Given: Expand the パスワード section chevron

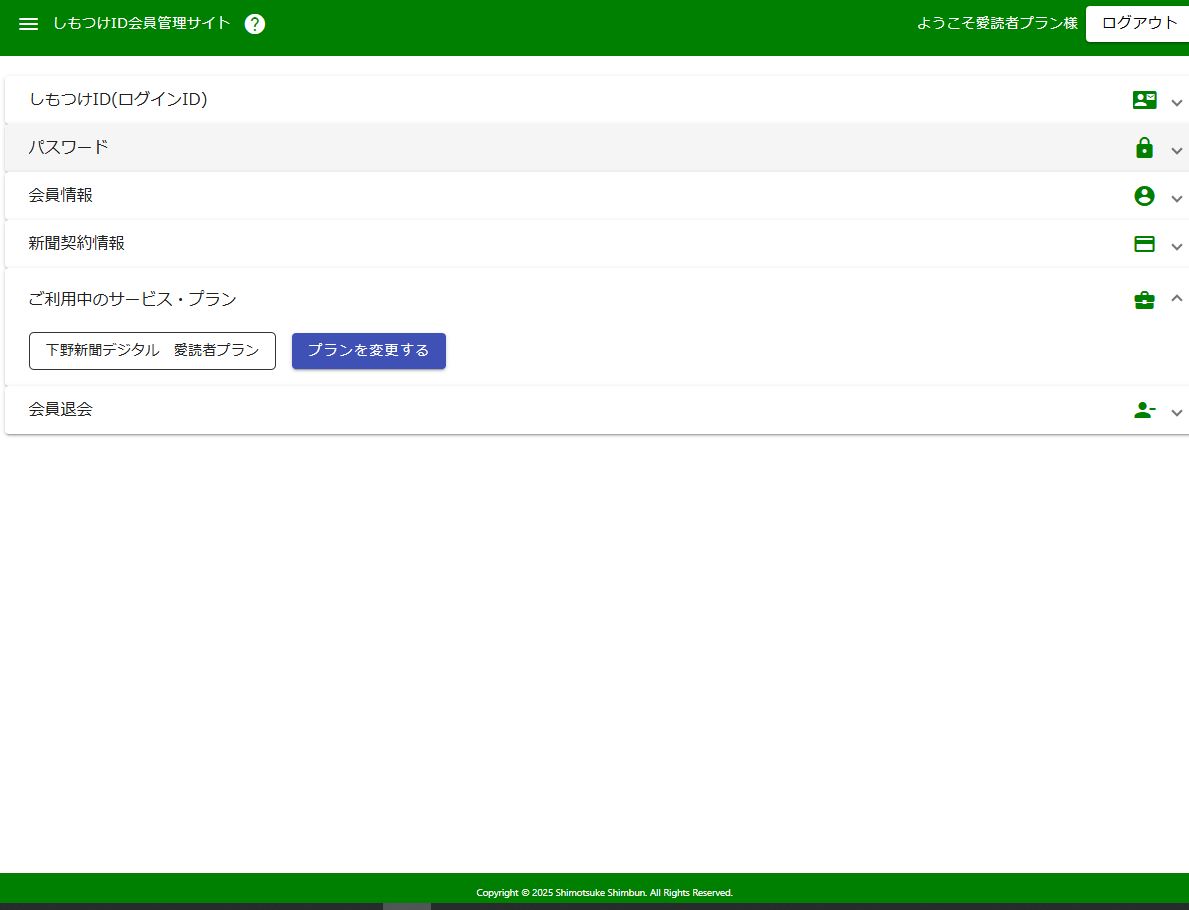Looking at the screenshot, I should click(1177, 151).
